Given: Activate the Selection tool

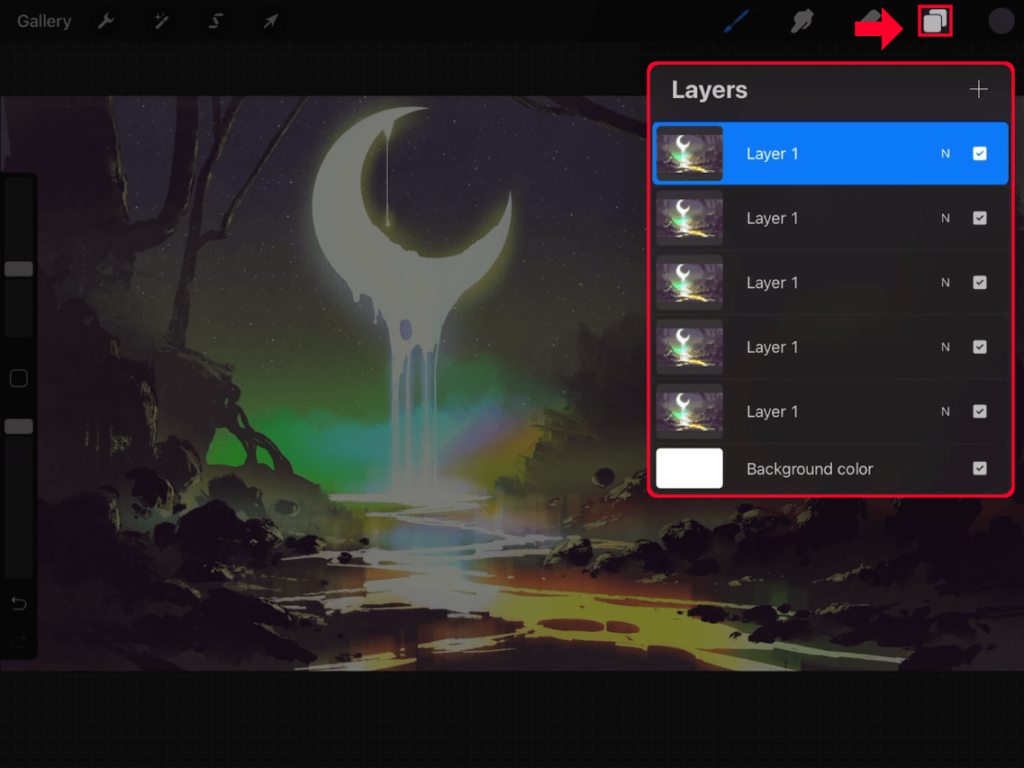Looking at the screenshot, I should (x=214, y=20).
